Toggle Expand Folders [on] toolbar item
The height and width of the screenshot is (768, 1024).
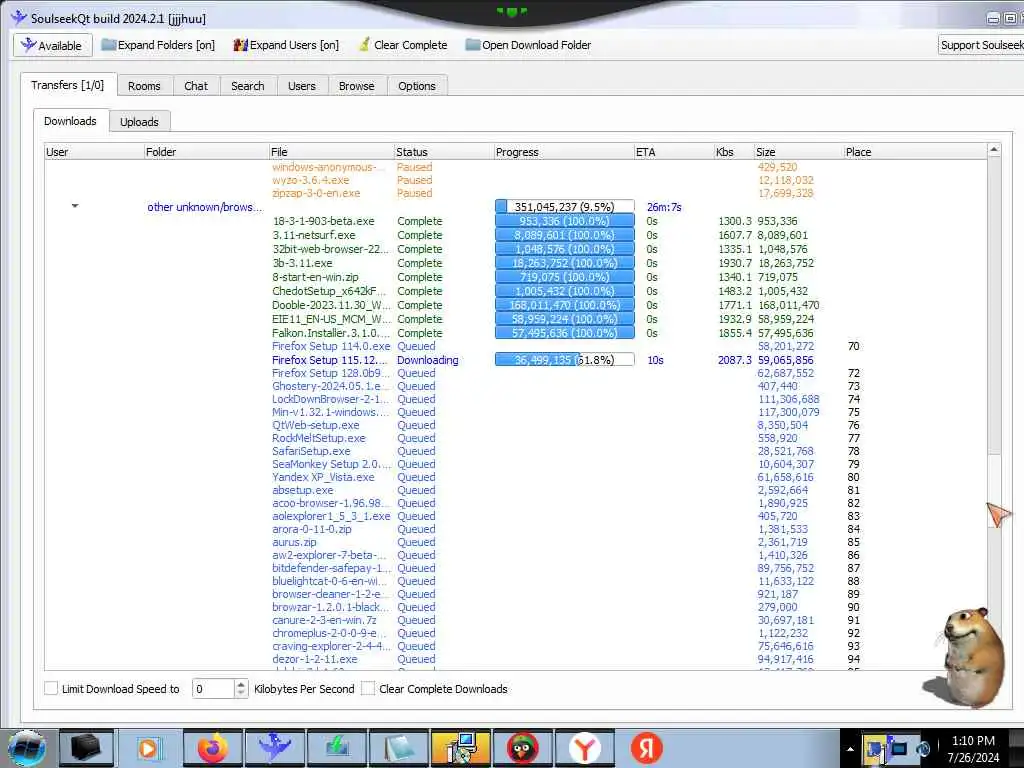point(159,45)
